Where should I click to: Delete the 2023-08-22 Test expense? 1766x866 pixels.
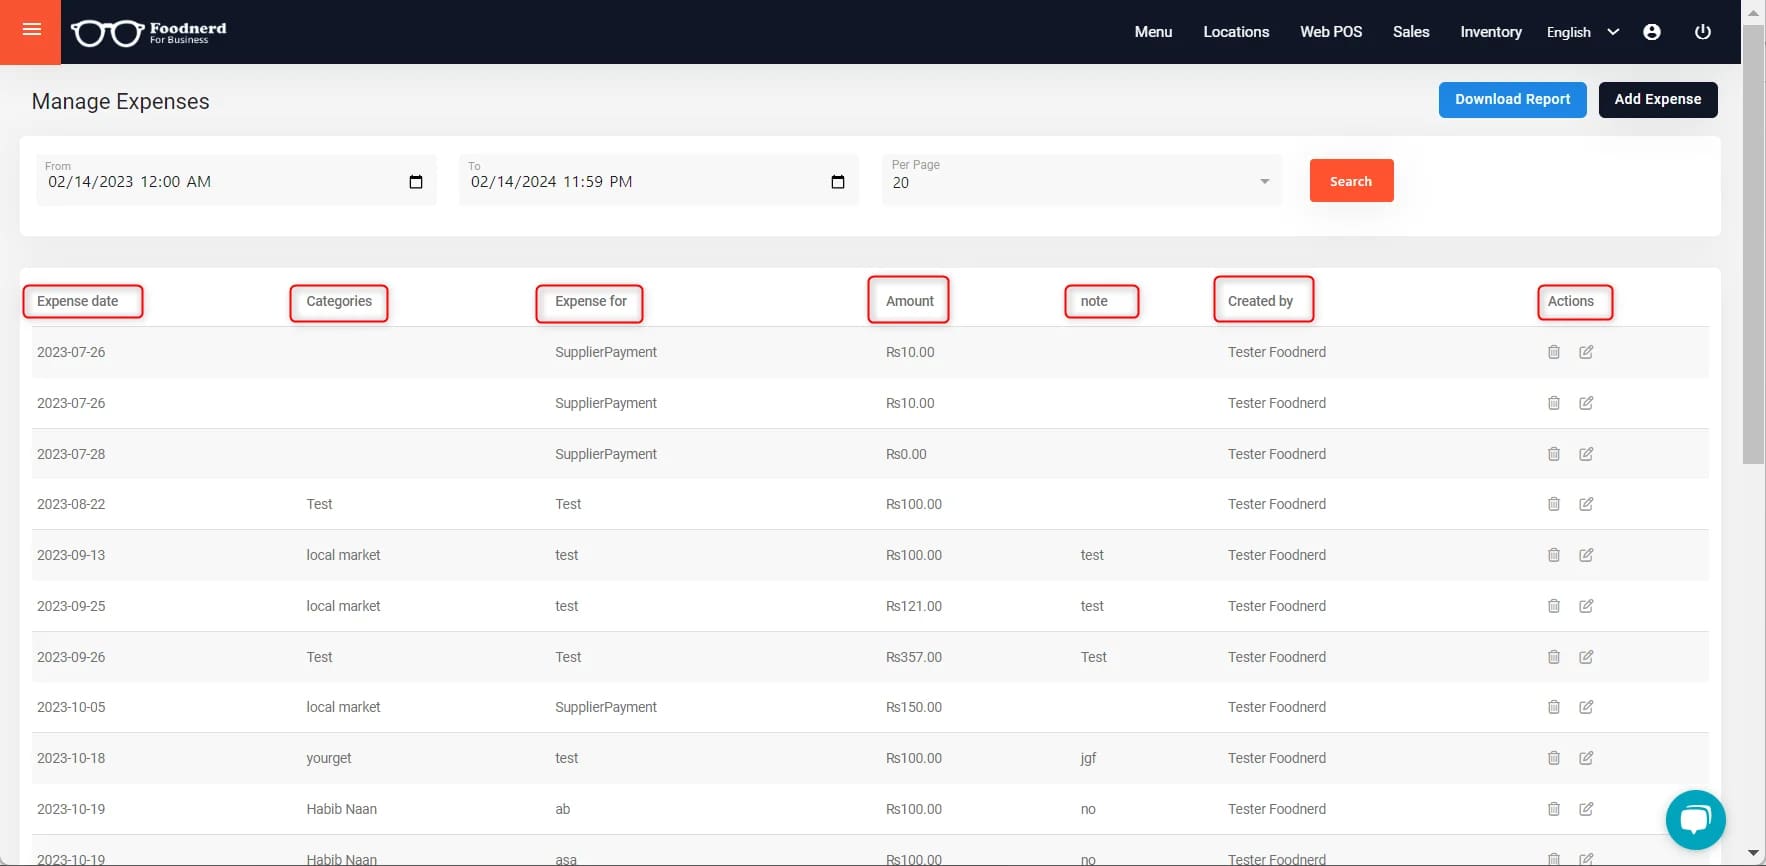[x=1554, y=504]
